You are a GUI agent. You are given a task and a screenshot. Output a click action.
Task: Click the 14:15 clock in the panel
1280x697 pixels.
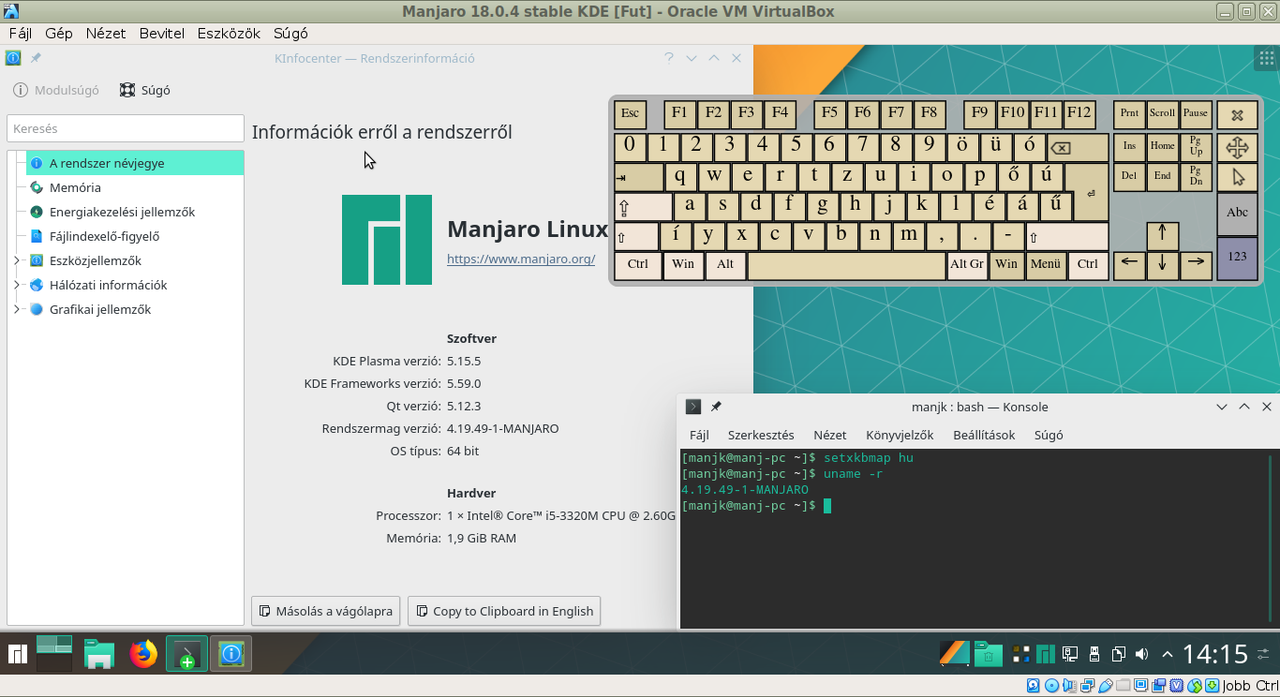[1215, 655]
